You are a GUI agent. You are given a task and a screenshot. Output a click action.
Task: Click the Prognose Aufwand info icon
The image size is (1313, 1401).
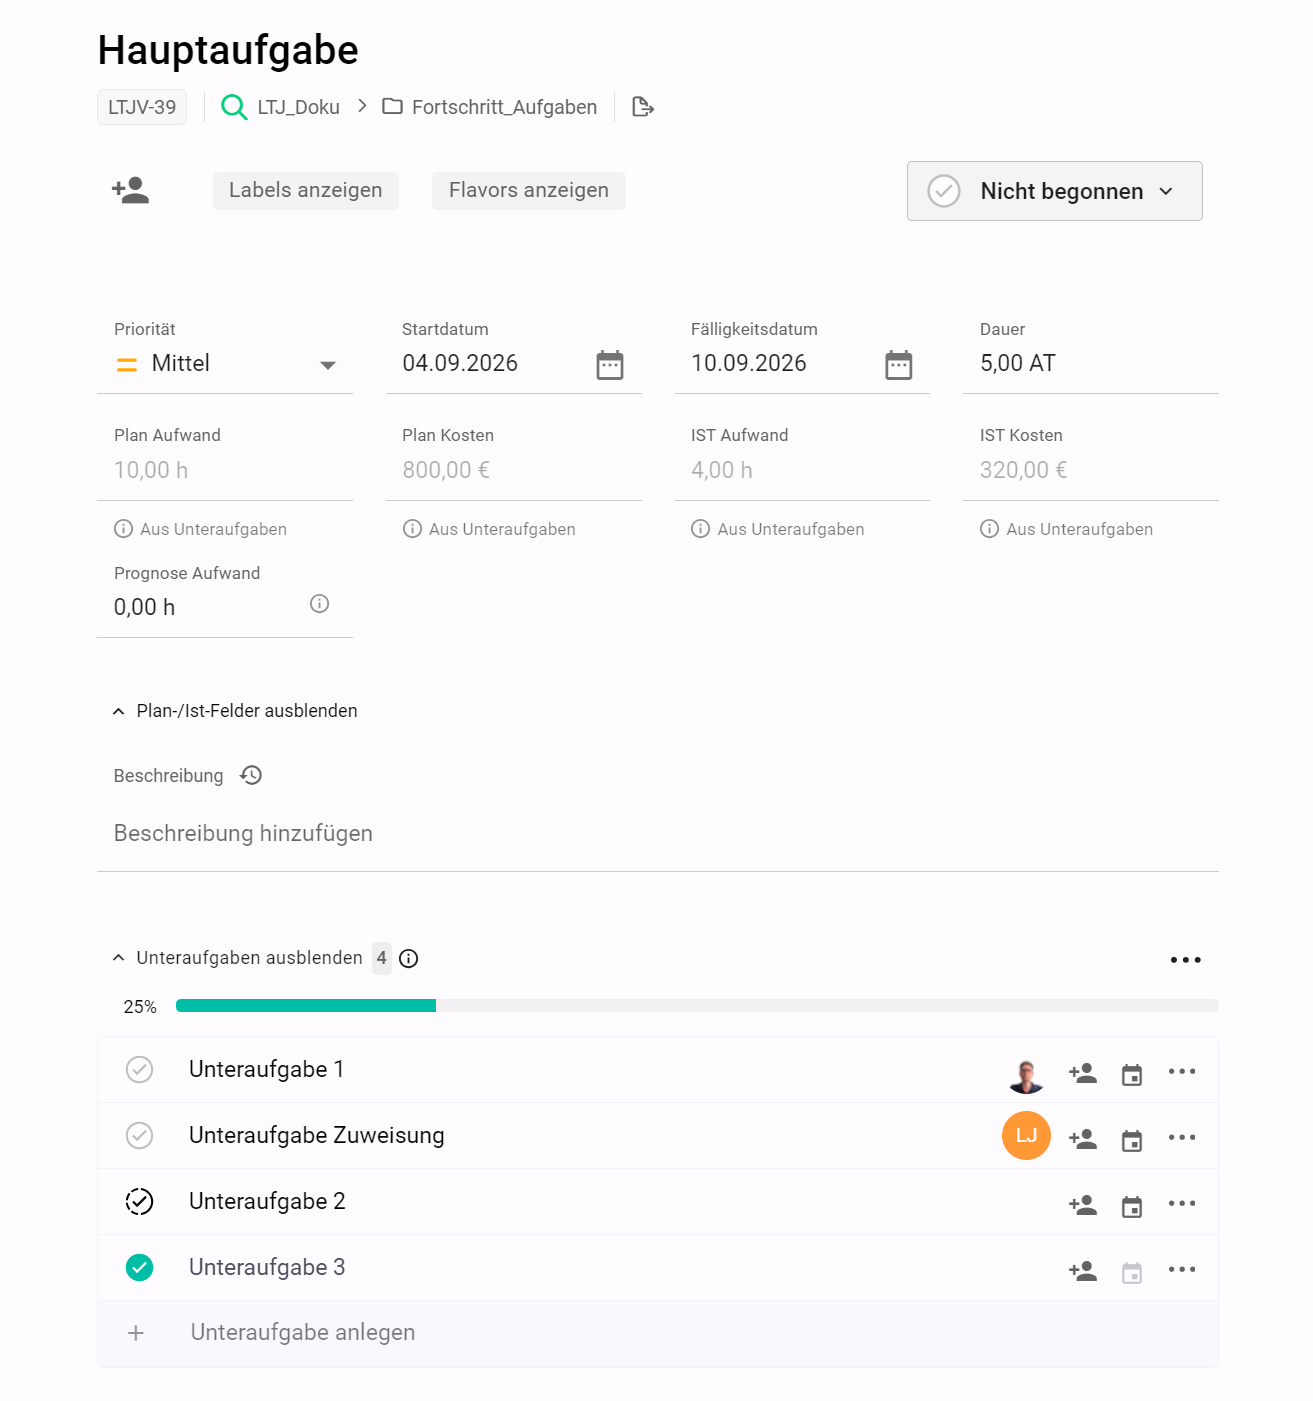pos(319,603)
